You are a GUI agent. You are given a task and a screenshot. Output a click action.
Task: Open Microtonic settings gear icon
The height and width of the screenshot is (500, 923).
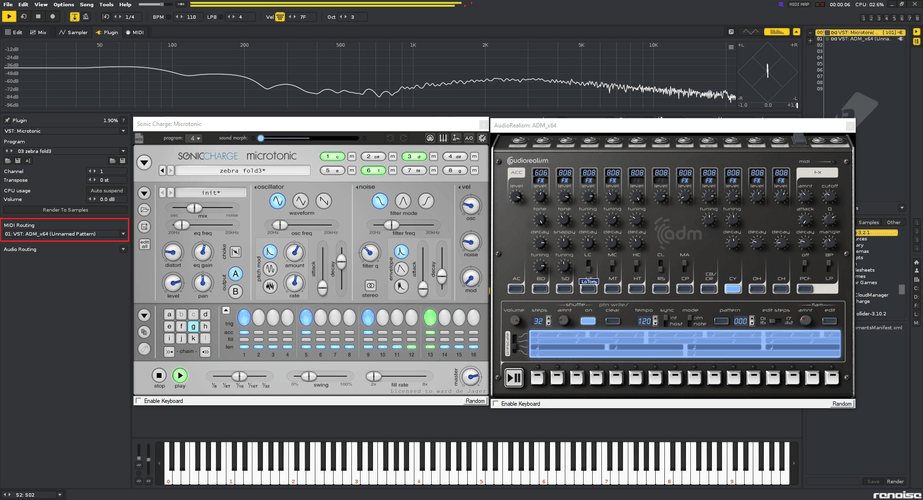(x=482, y=138)
